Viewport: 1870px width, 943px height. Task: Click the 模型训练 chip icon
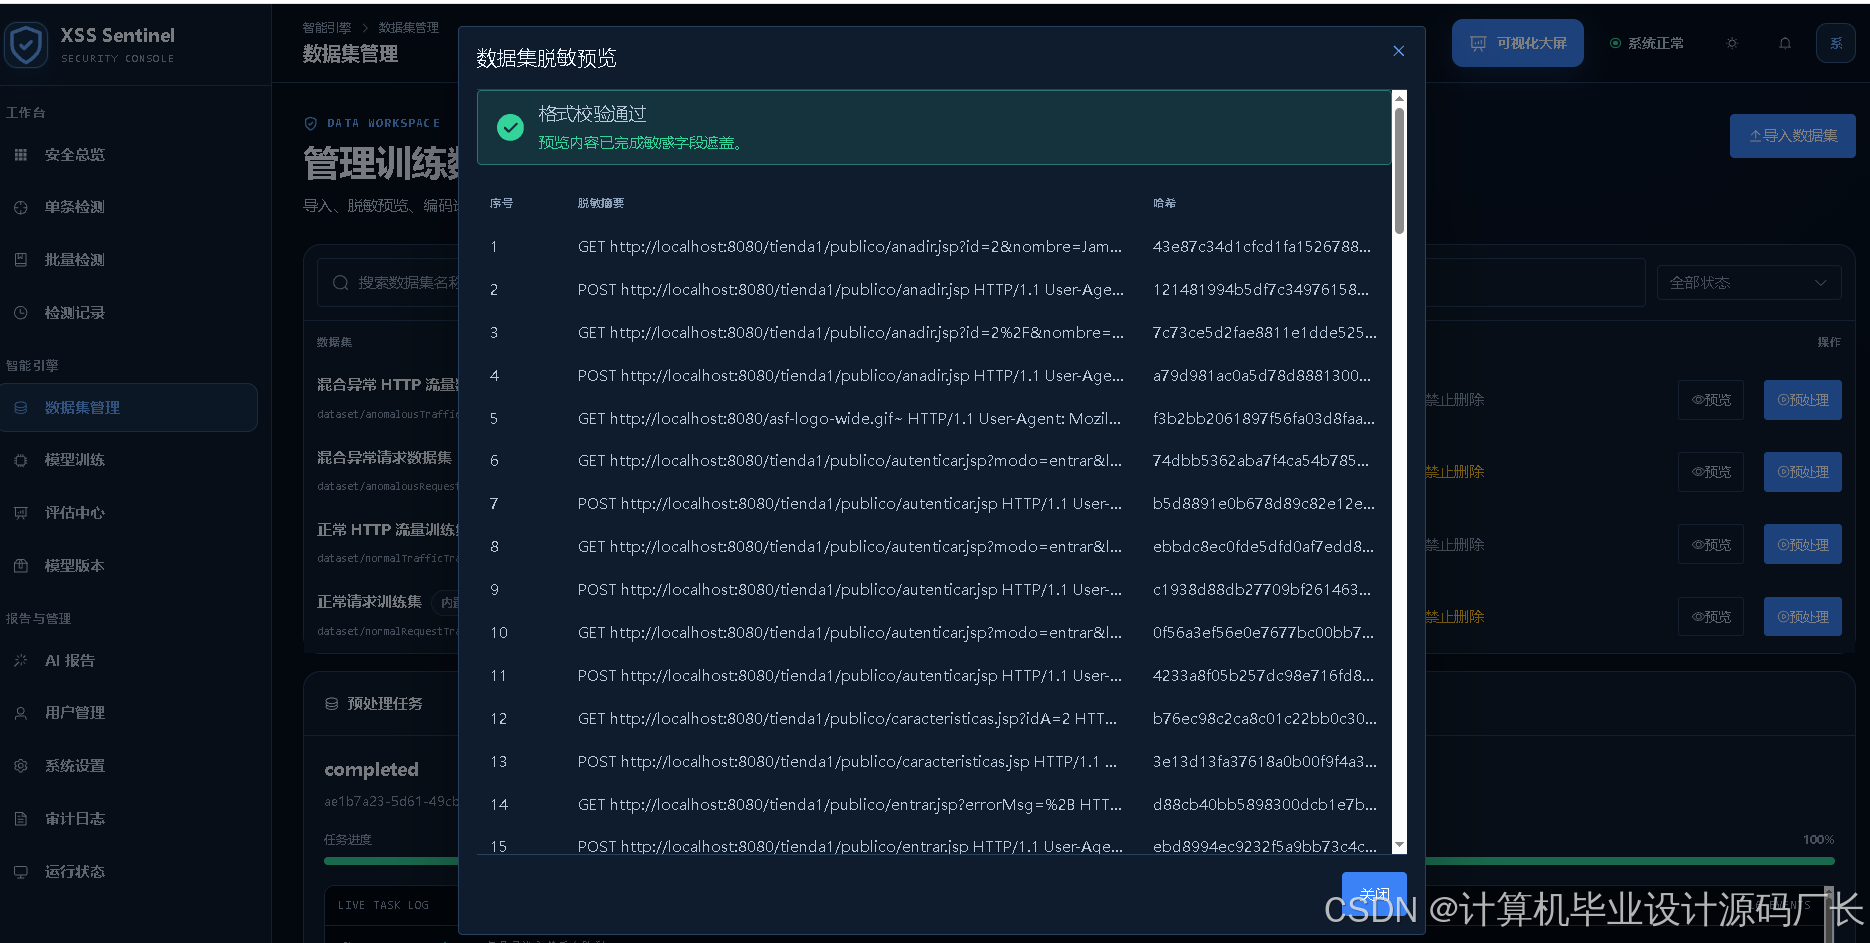point(21,460)
